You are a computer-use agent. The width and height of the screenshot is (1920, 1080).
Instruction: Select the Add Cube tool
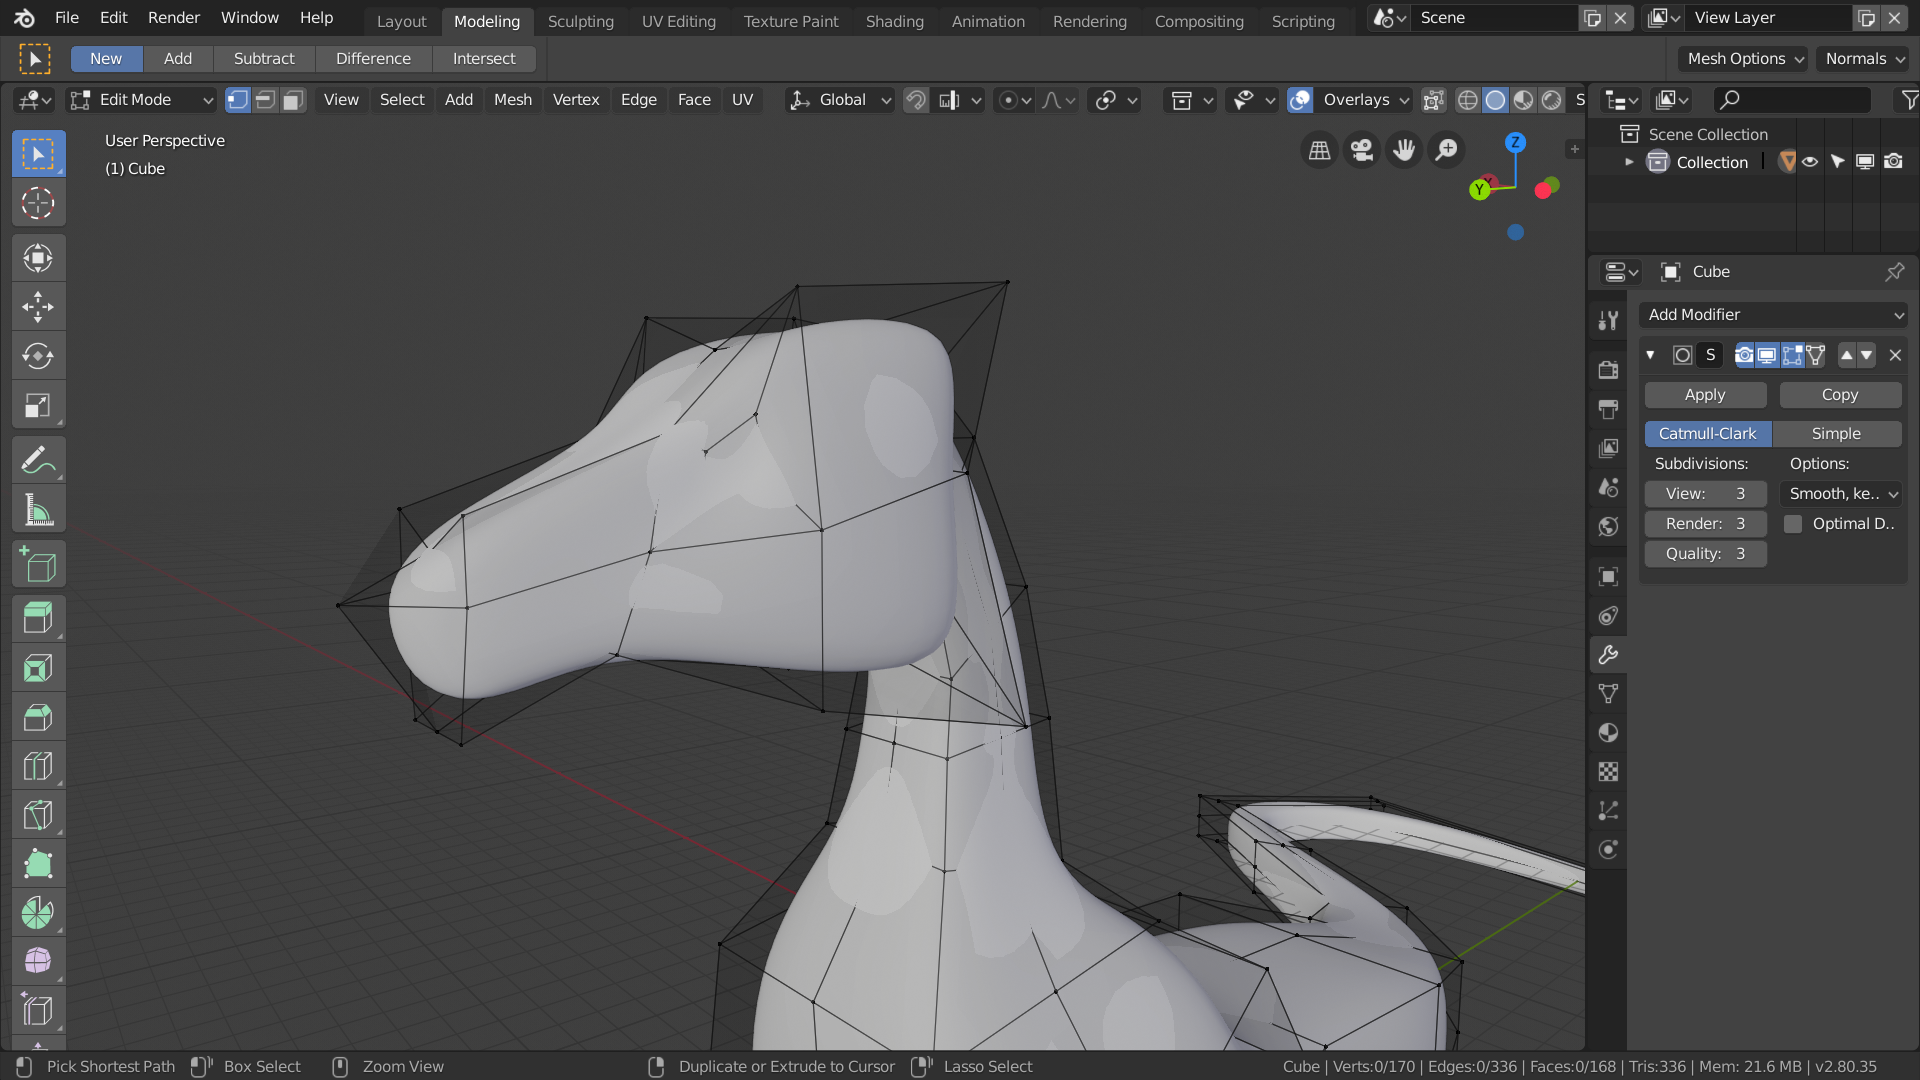point(38,566)
